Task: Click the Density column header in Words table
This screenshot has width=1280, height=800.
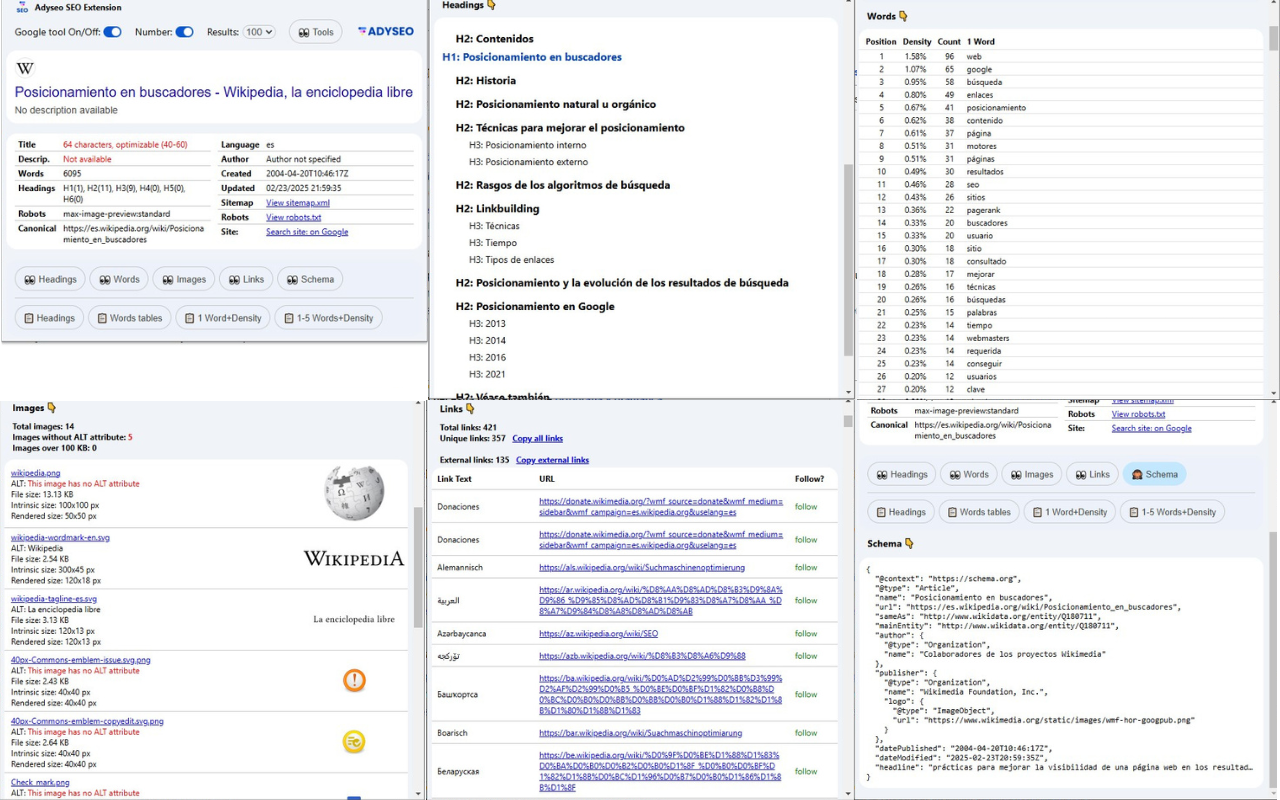Action: (x=917, y=42)
